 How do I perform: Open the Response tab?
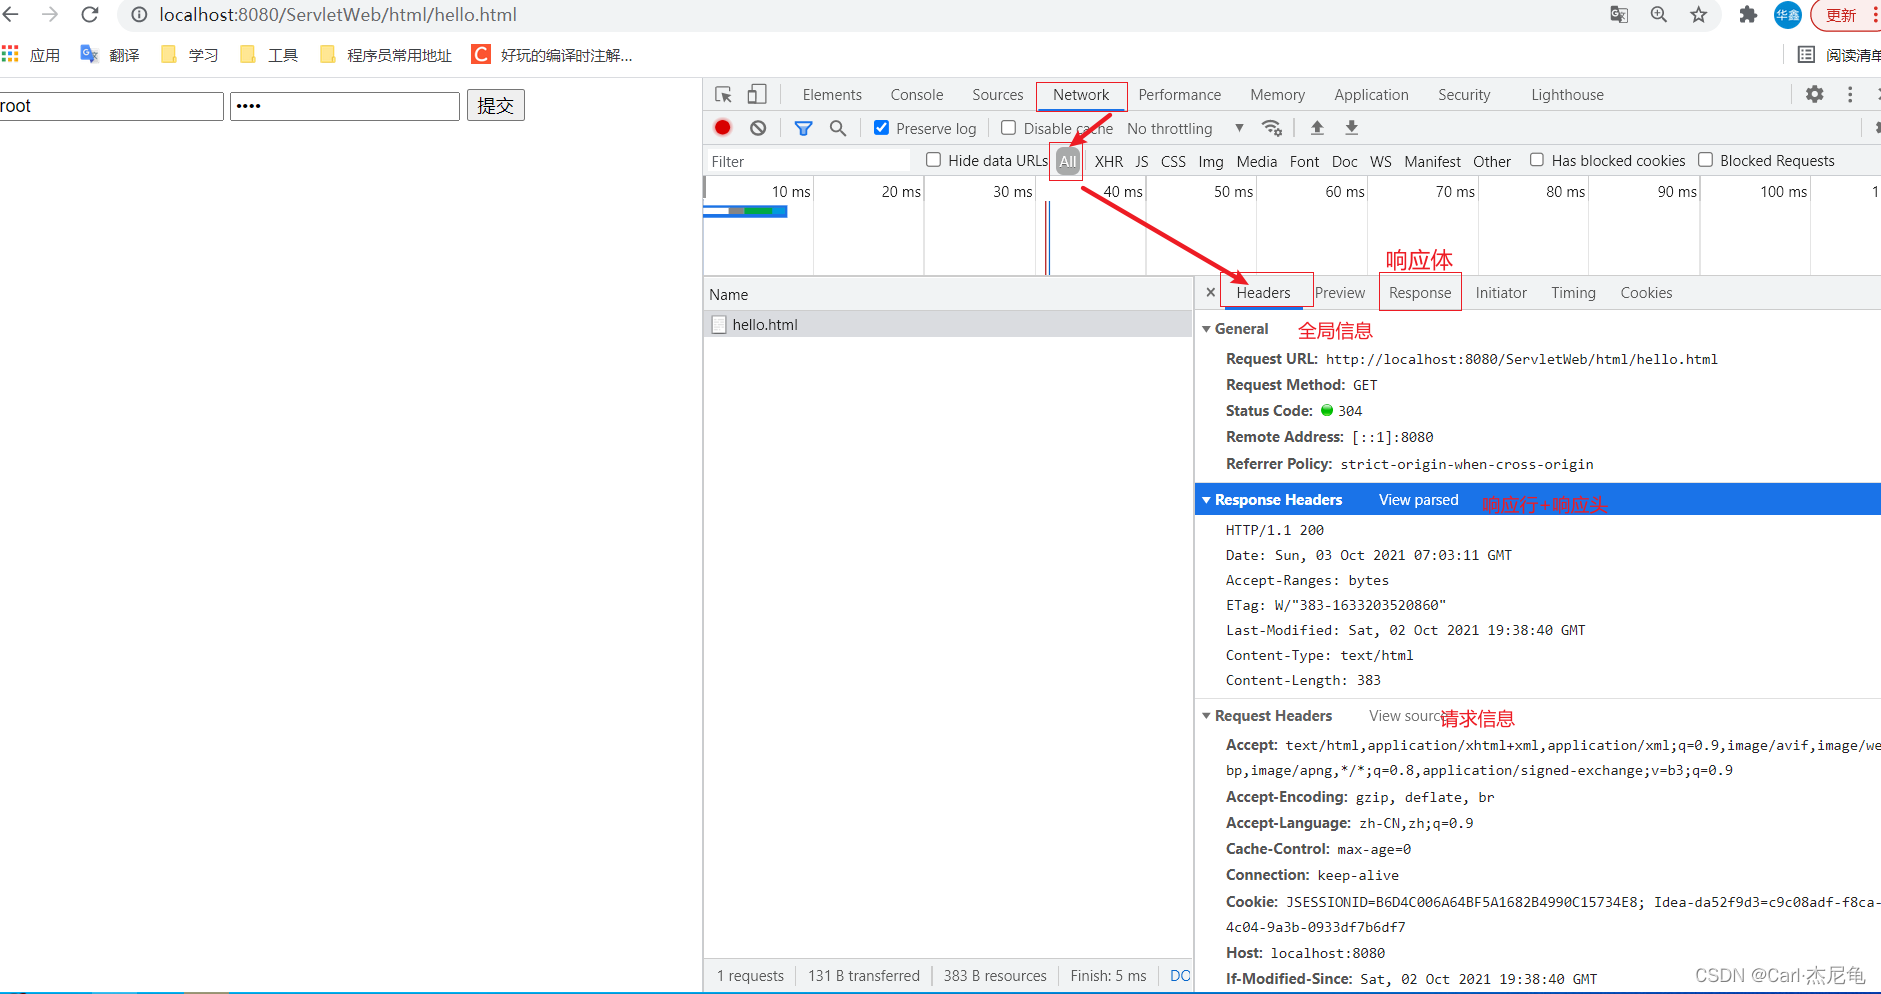1419,293
